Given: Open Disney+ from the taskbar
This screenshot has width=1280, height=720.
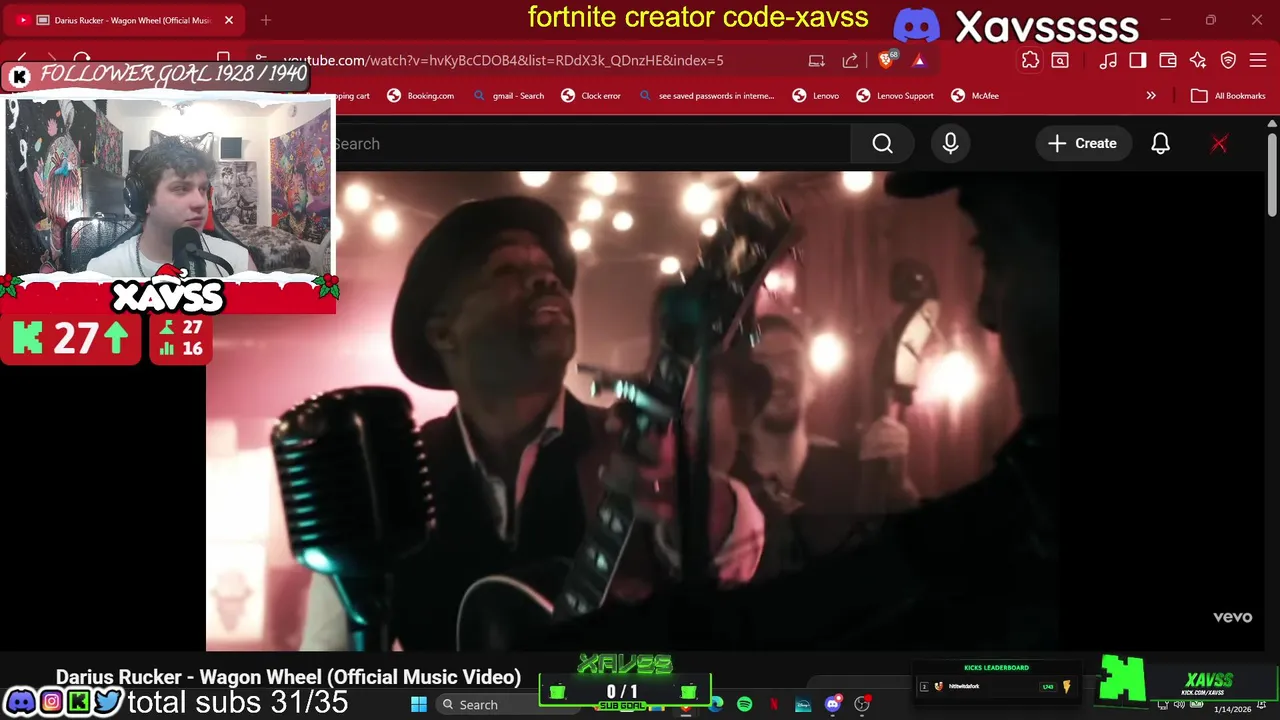Looking at the screenshot, I should point(803,705).
